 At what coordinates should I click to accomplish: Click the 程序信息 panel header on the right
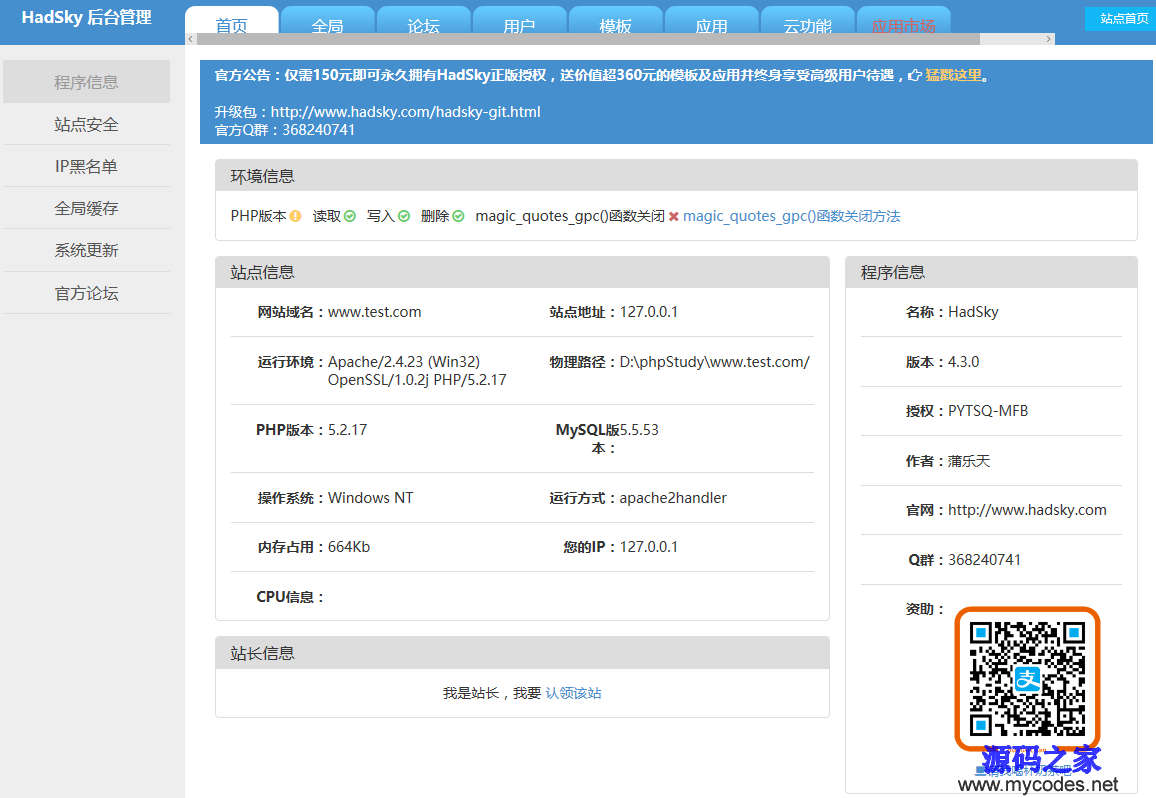[x=991, y=272]
